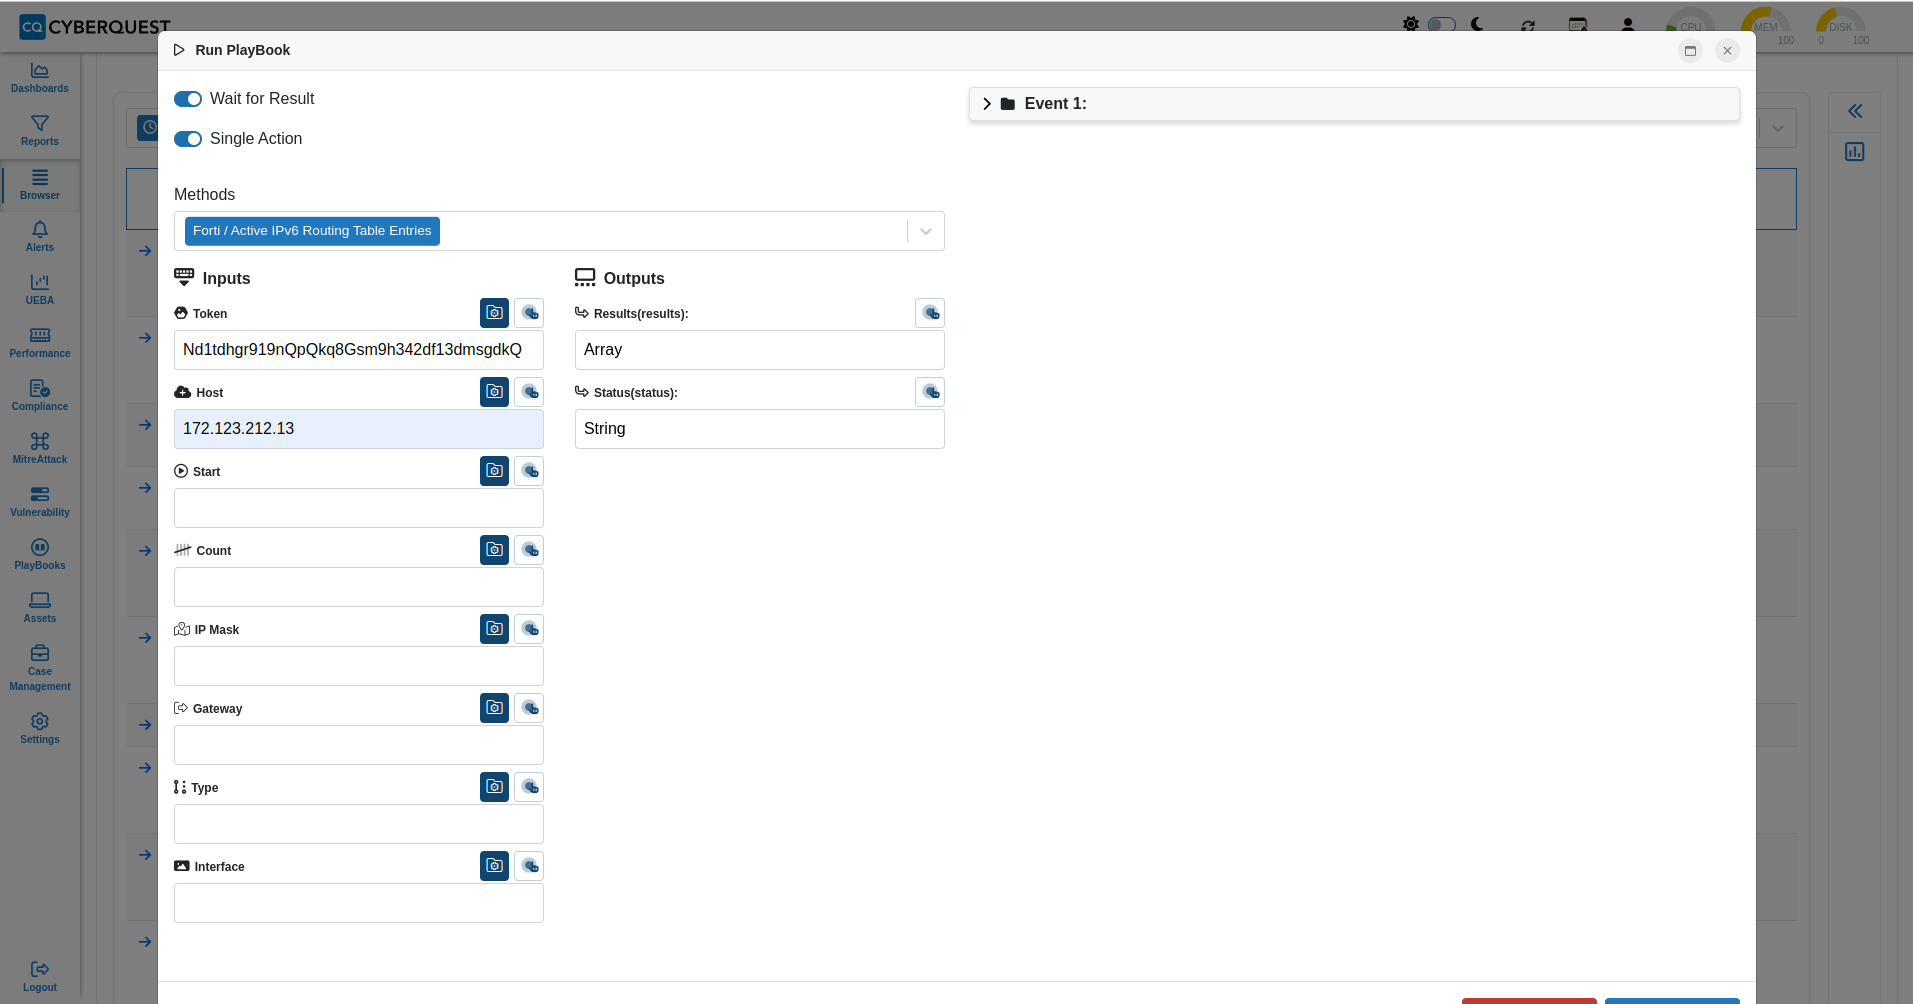Collapse the right panel with double chevron
Screen dimensions: 1913x1004
[1855, 111]
